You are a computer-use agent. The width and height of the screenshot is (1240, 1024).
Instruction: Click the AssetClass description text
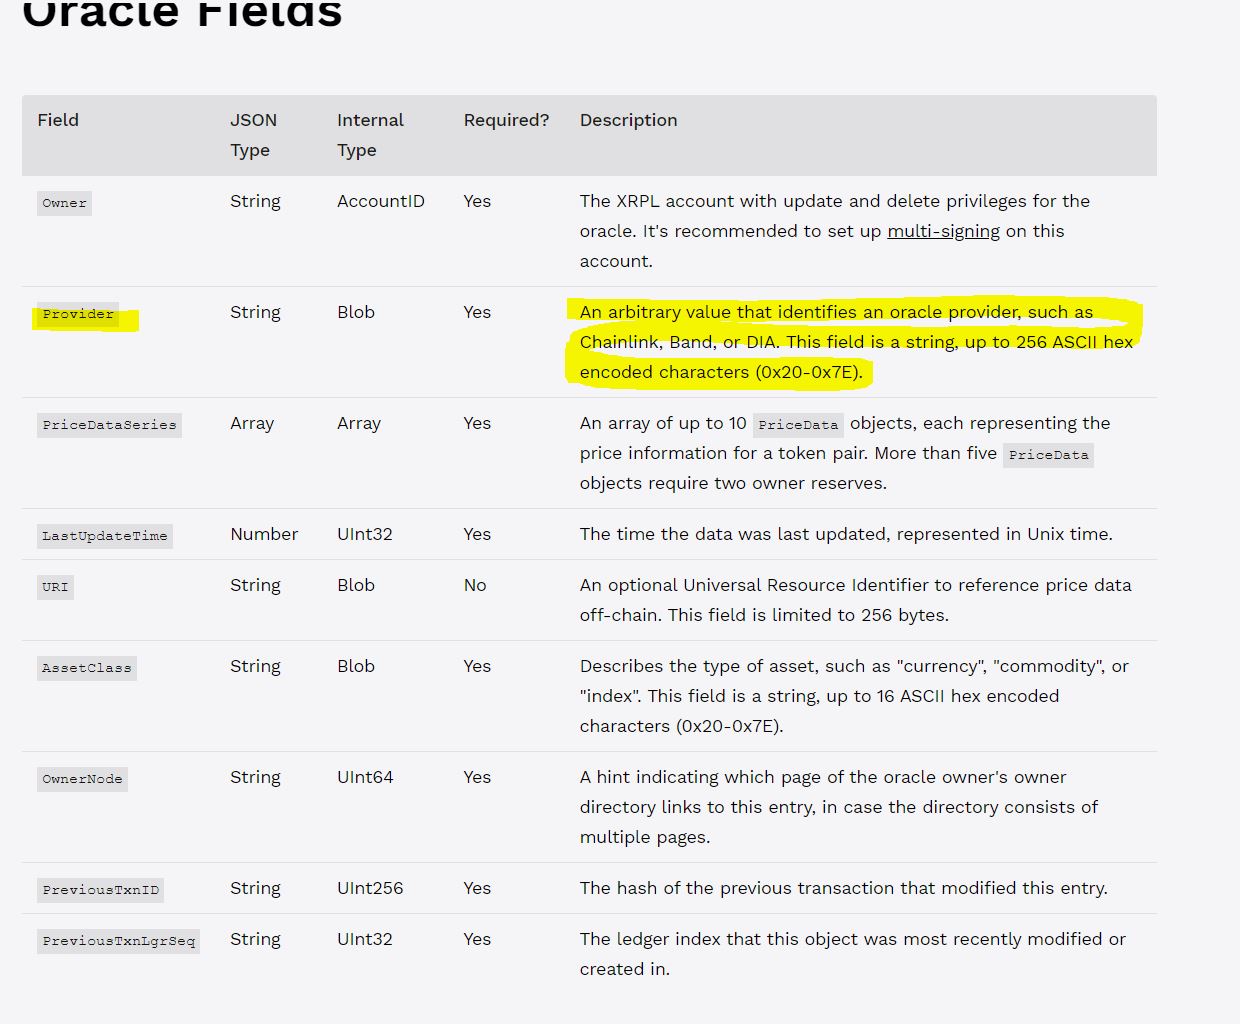(x=855, y=696)
